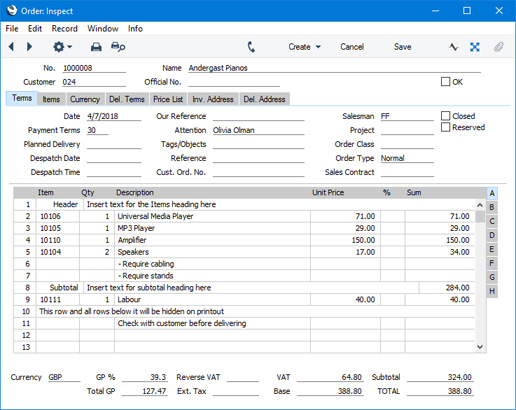516x410 pixels.
Task: Click the telephone icon
Action: point(251,47)
